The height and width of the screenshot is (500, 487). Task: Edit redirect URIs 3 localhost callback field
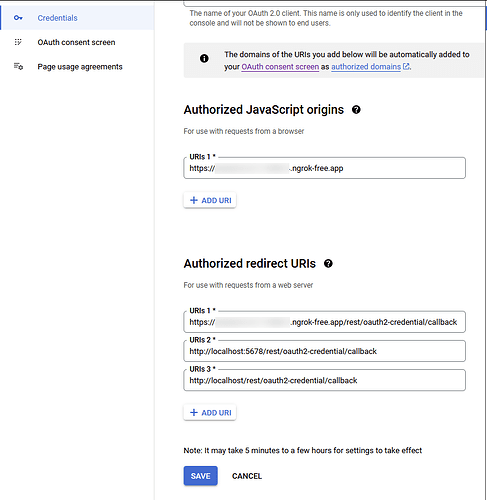pos(324,380)
